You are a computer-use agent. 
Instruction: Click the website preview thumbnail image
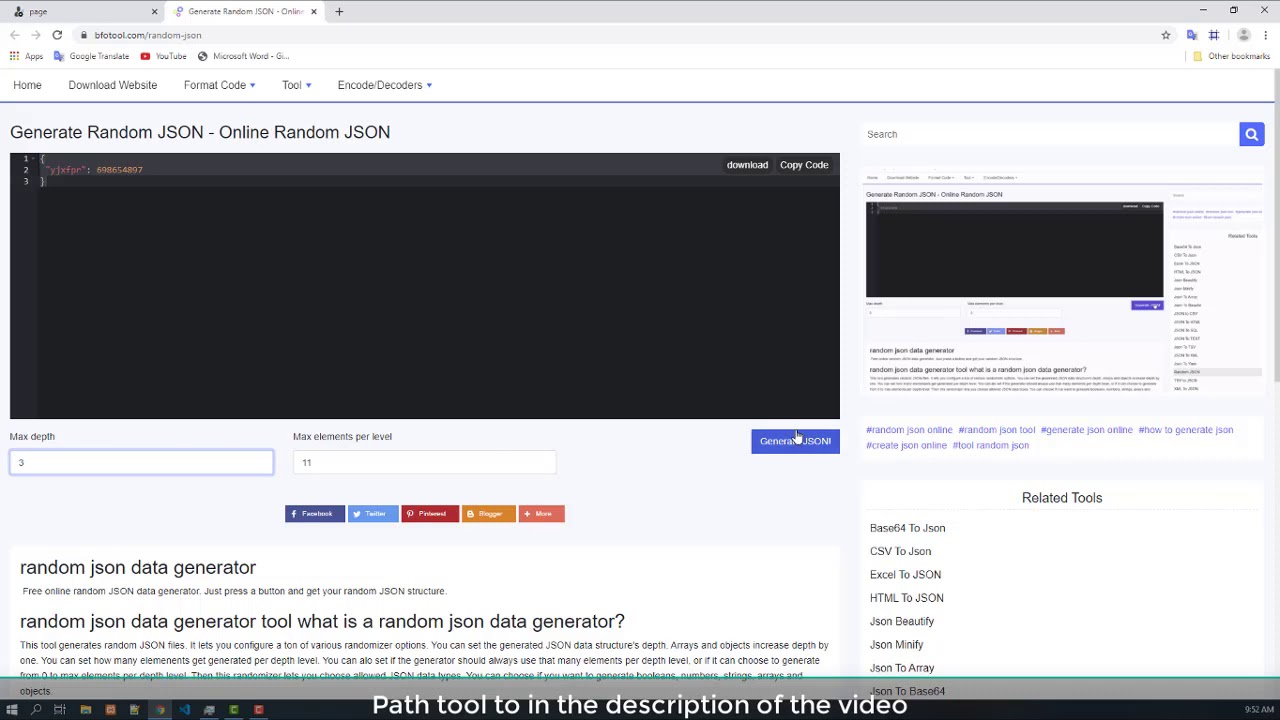(1063, 283)
